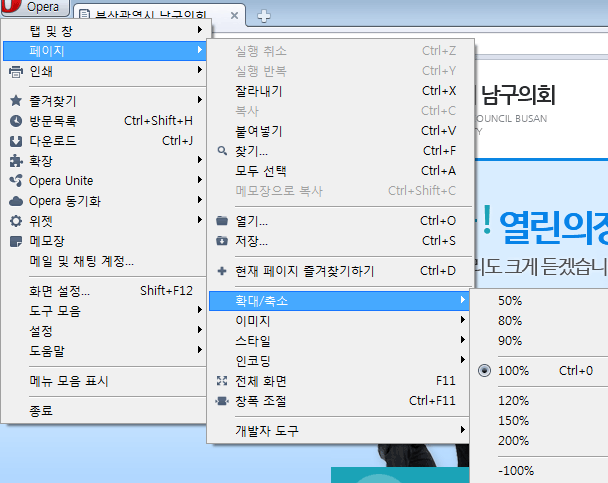Click the cloud icon for Opera 동기화
The width and height of the screenshot is (608, 483).
coord(15,201)
